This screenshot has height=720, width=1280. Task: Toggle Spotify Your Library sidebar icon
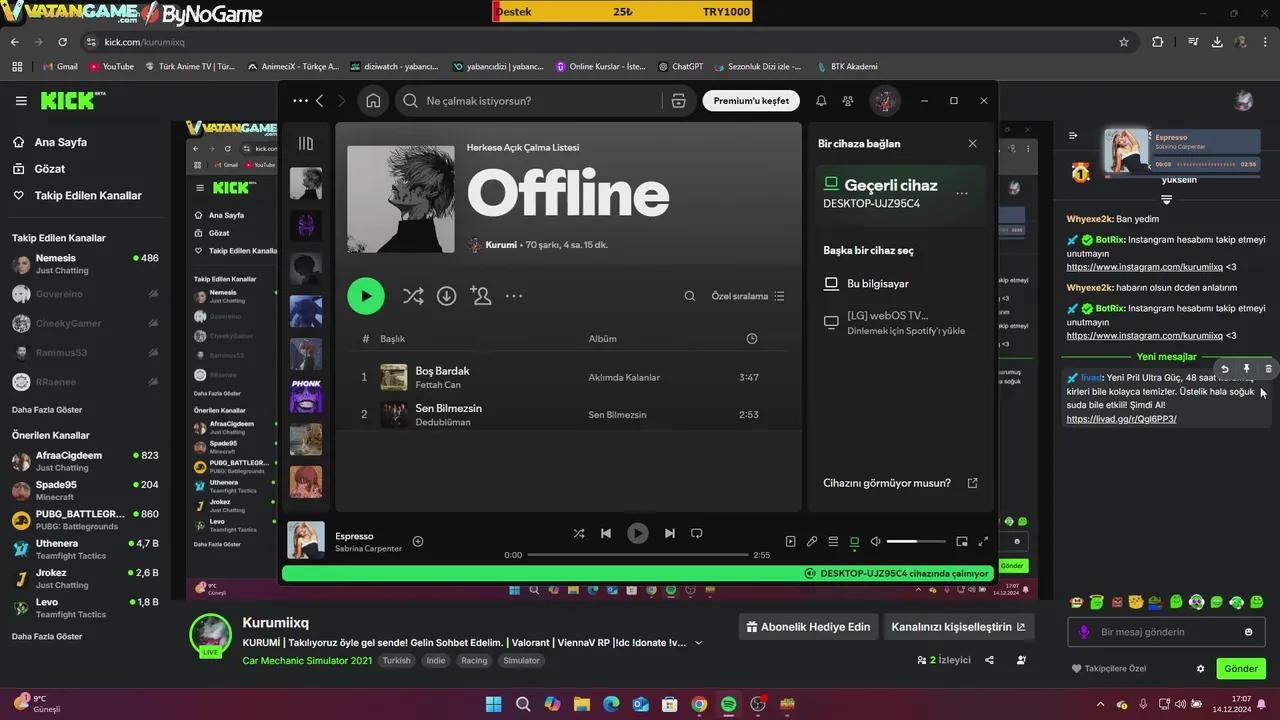[306, 144]
